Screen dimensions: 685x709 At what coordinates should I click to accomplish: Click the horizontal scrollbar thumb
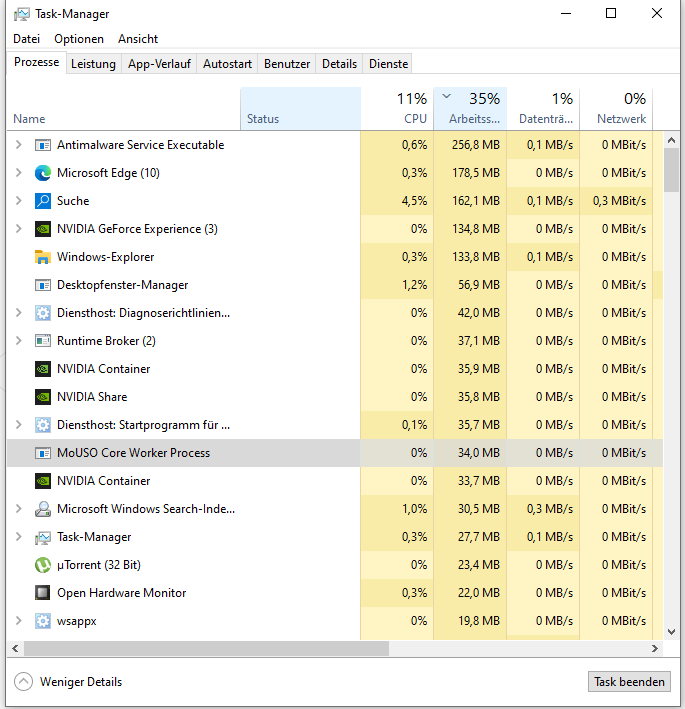[x=207, y=648]
